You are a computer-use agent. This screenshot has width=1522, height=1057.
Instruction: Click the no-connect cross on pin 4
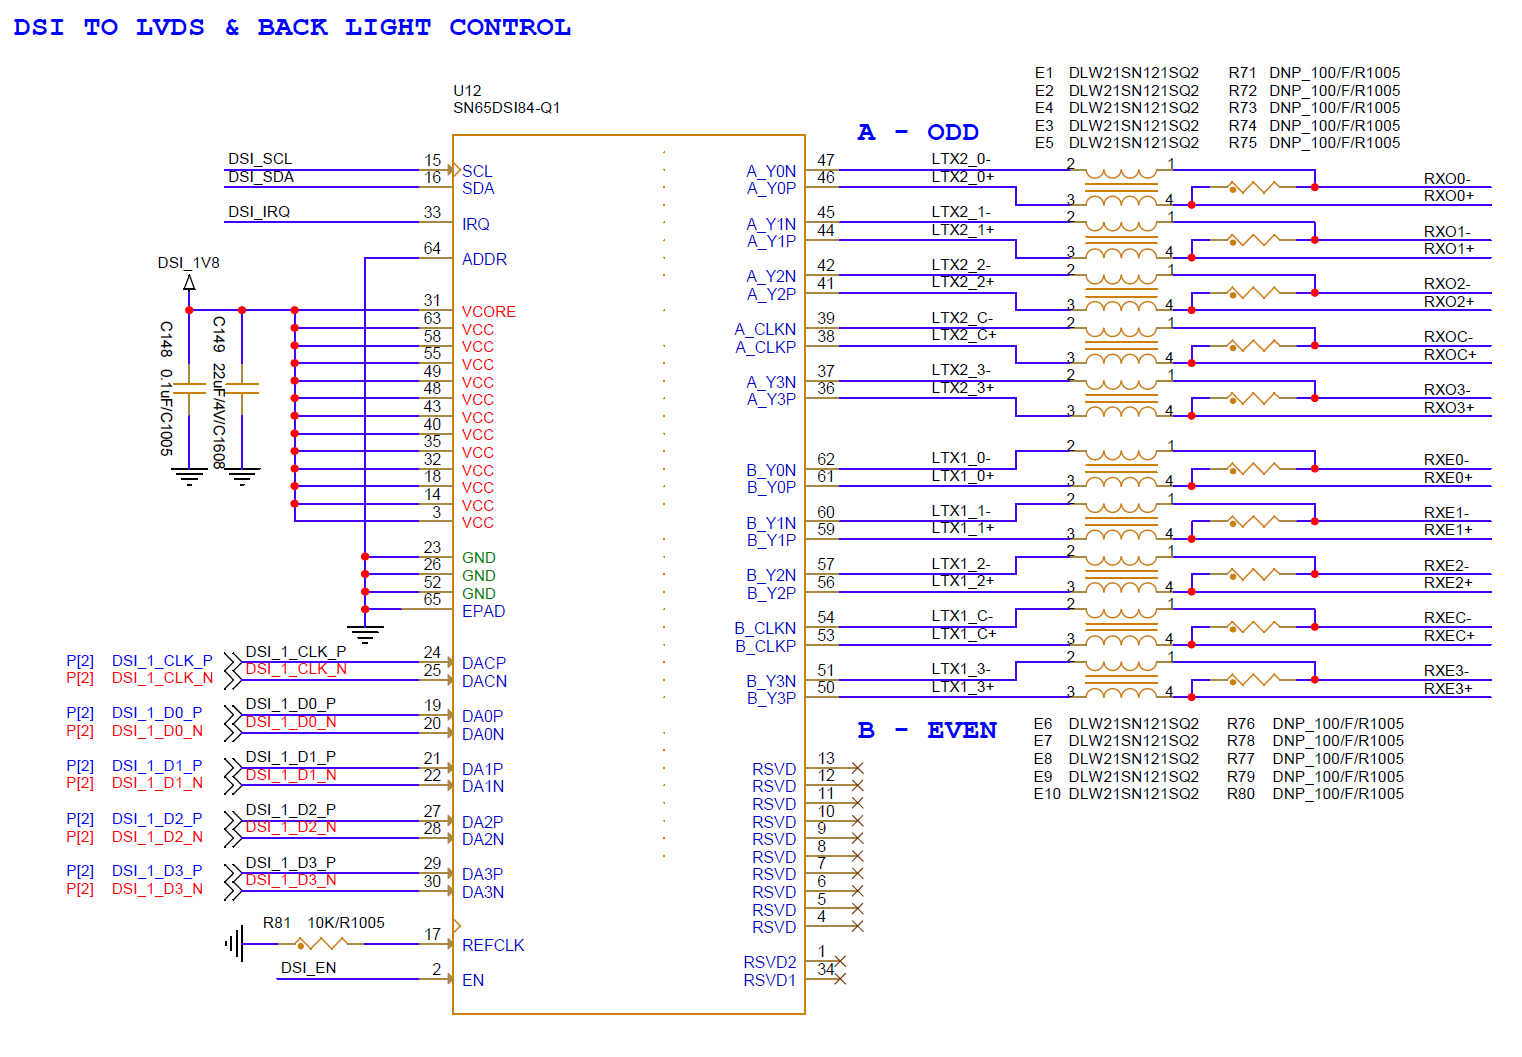click(857, 926)
